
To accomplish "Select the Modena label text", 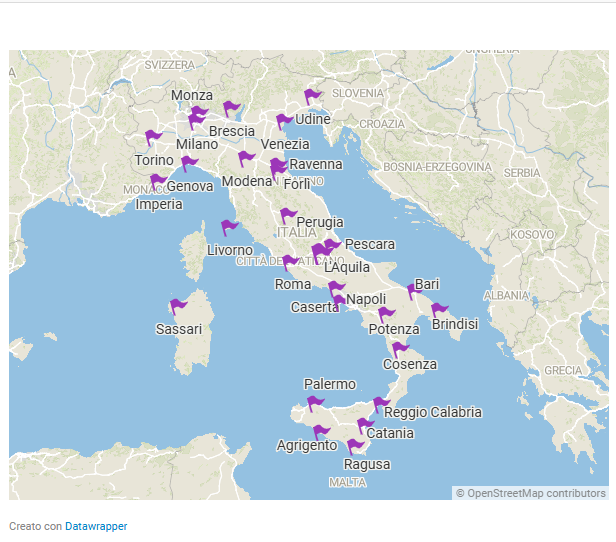I will point(247,181).
